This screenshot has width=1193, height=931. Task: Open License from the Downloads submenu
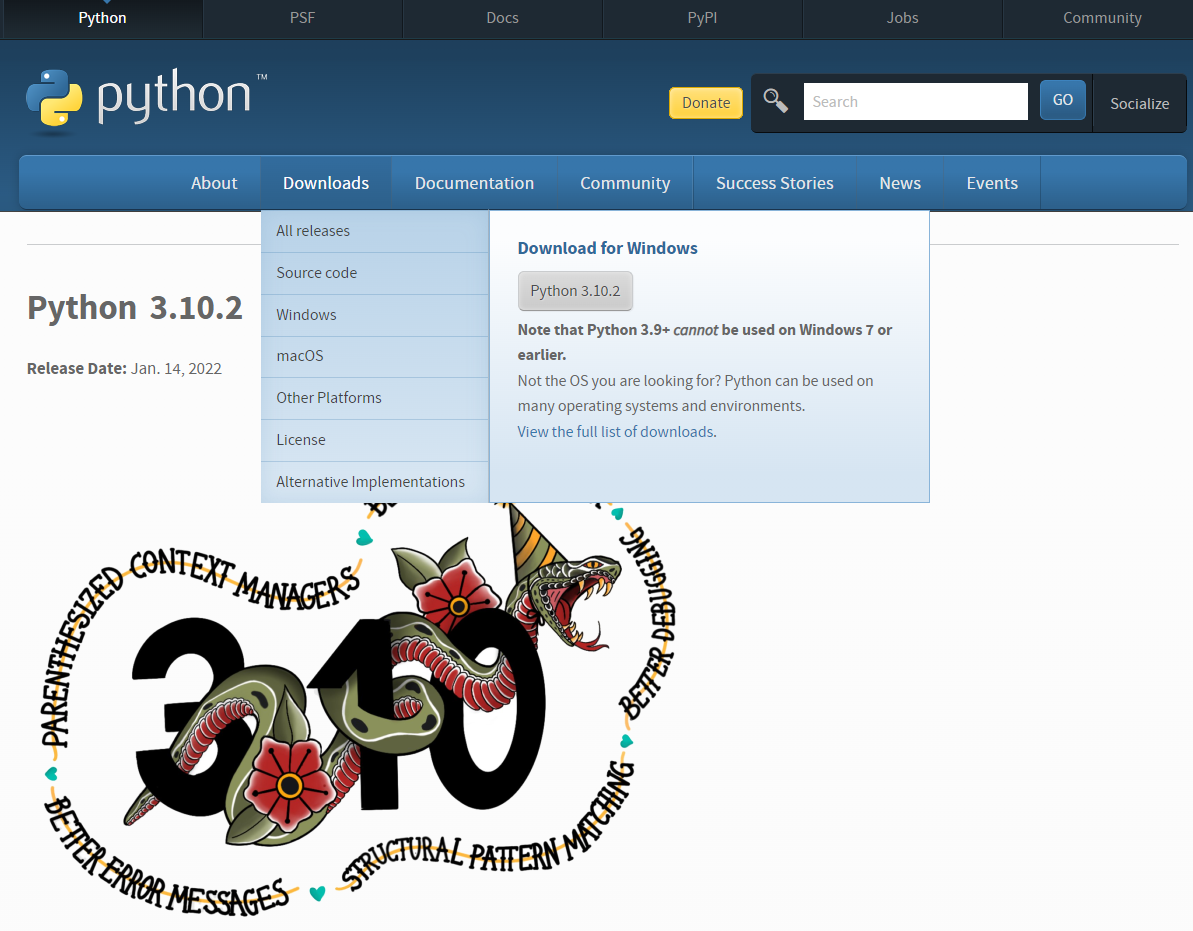tap(375, 440)
